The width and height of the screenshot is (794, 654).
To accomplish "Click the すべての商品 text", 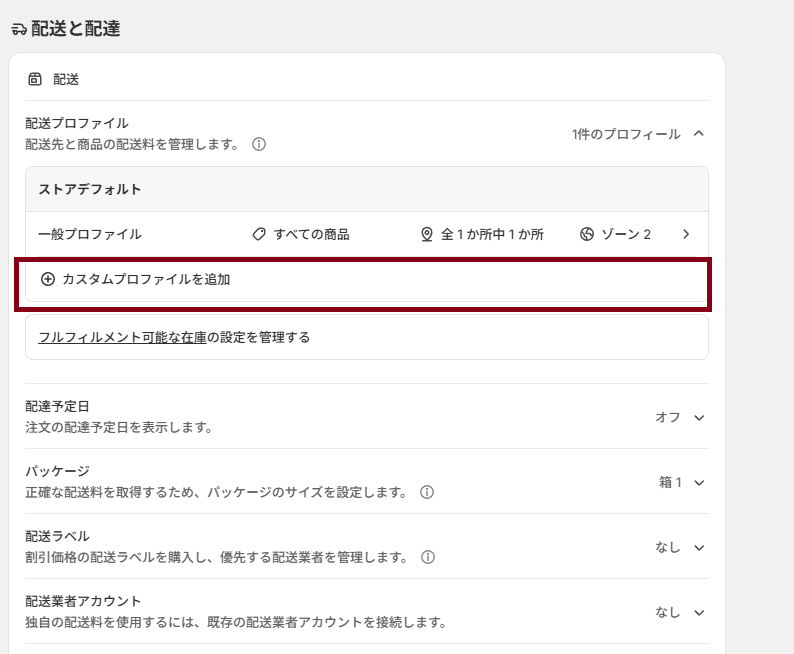I will (x=311, y=234).
